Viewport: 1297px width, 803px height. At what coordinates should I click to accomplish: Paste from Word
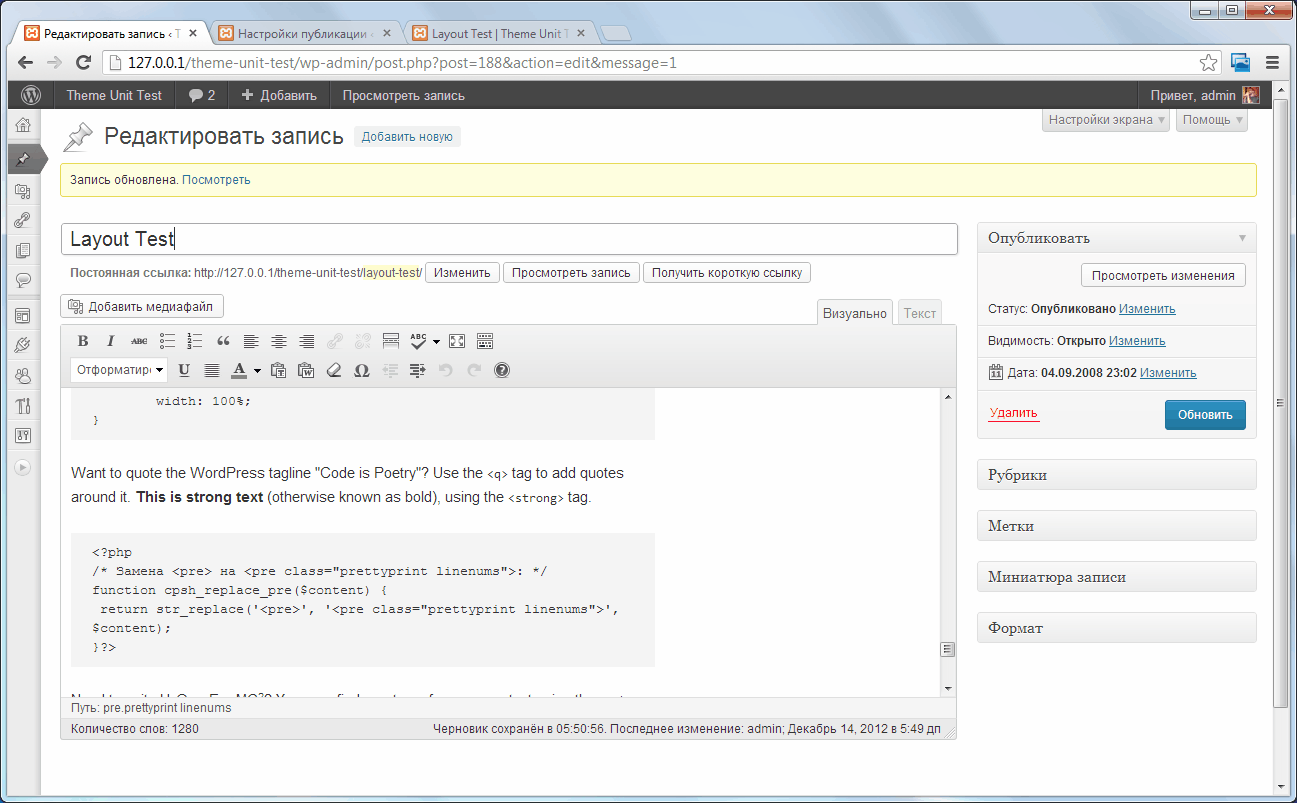[306, 370]
